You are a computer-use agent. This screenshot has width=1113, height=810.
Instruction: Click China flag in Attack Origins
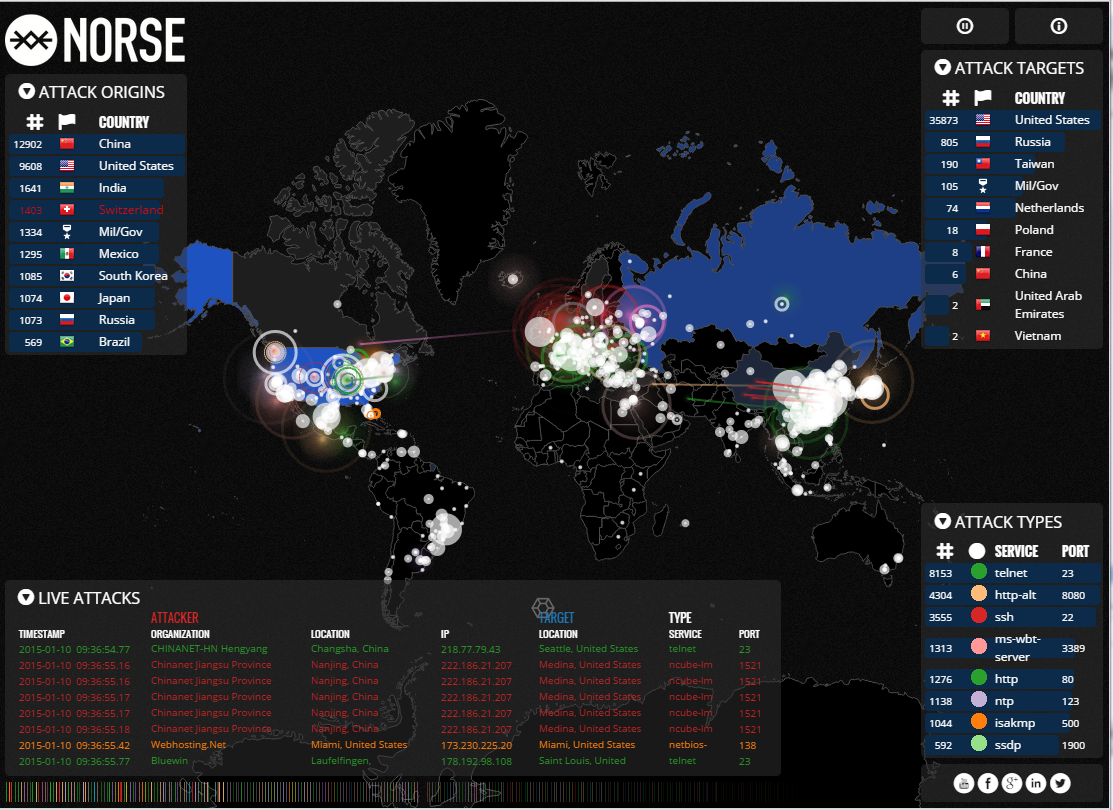pos(67,143)
